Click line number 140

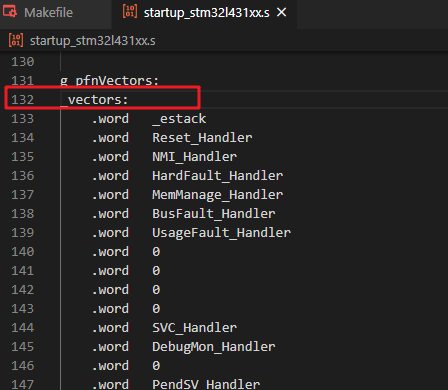pyautogui.click(x=23, y=252)
